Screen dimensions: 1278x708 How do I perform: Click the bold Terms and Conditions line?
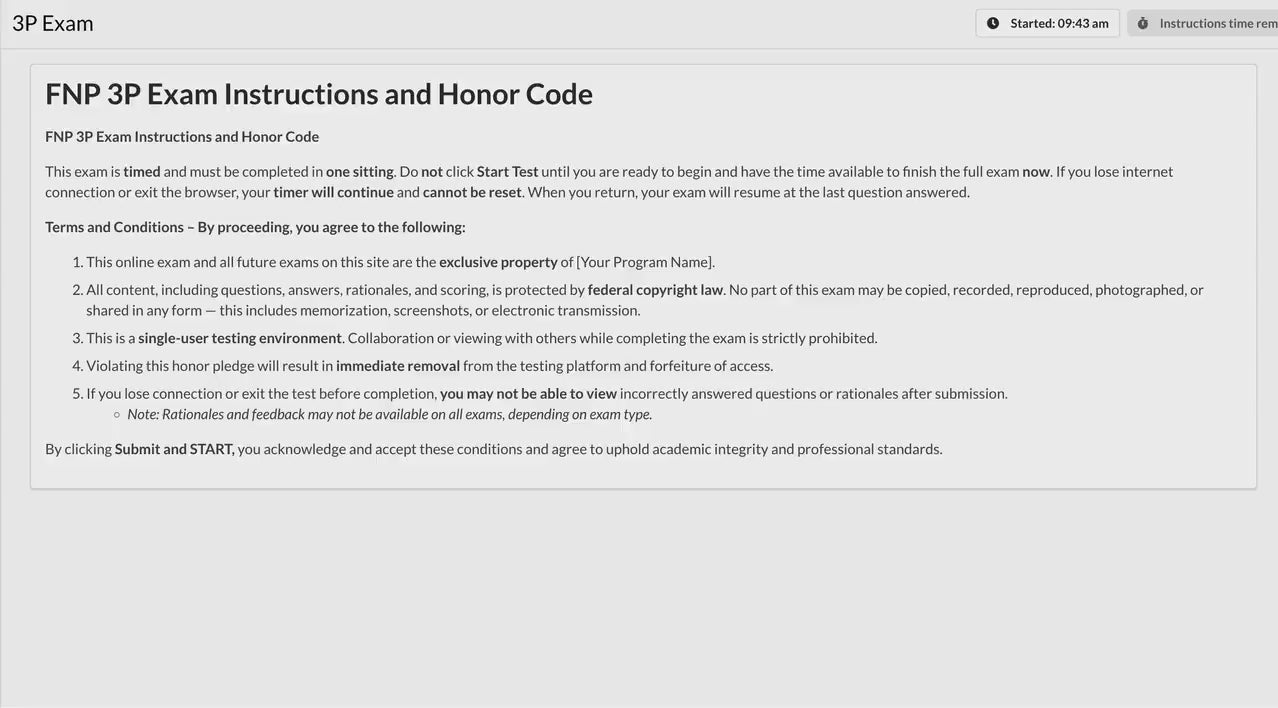[255, 227]
